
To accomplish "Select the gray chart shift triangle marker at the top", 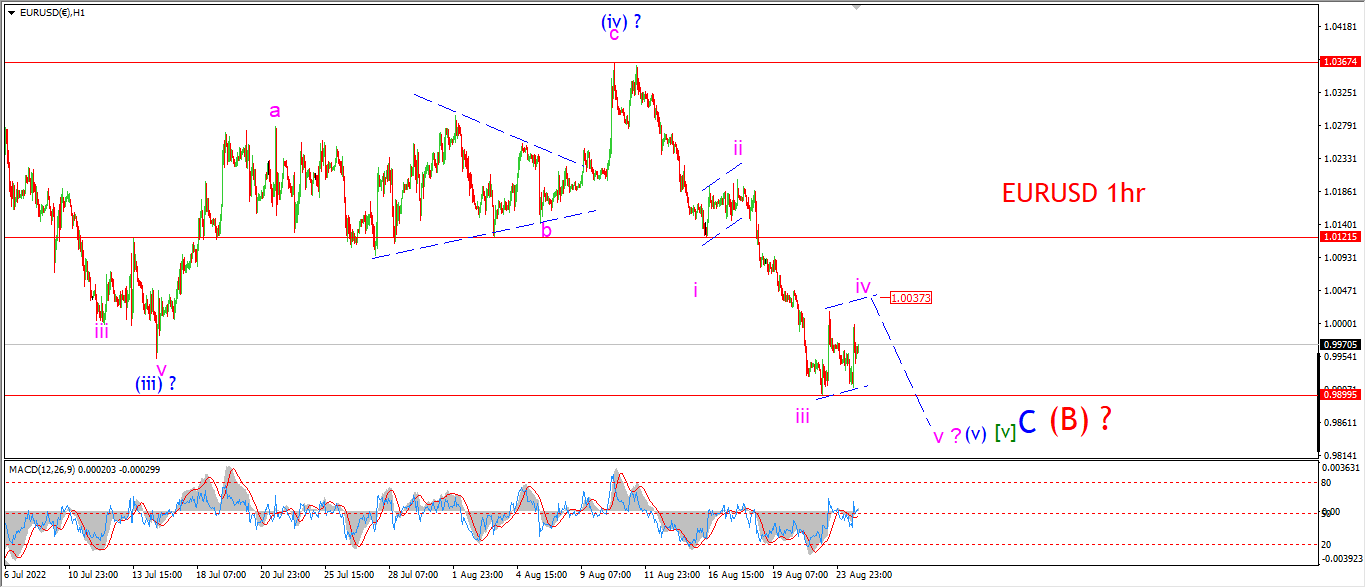I will pos(856,7).
